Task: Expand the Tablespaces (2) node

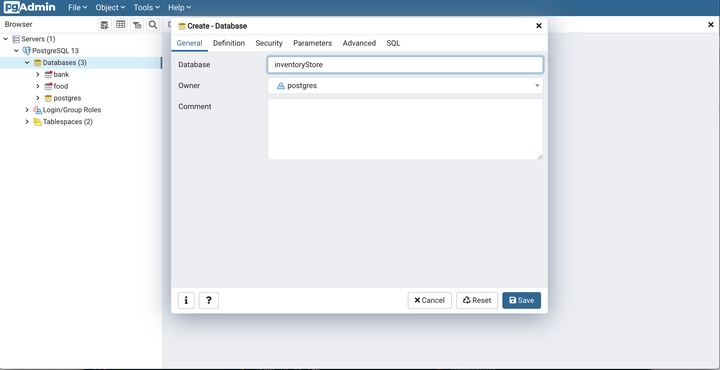Action: 27,122
